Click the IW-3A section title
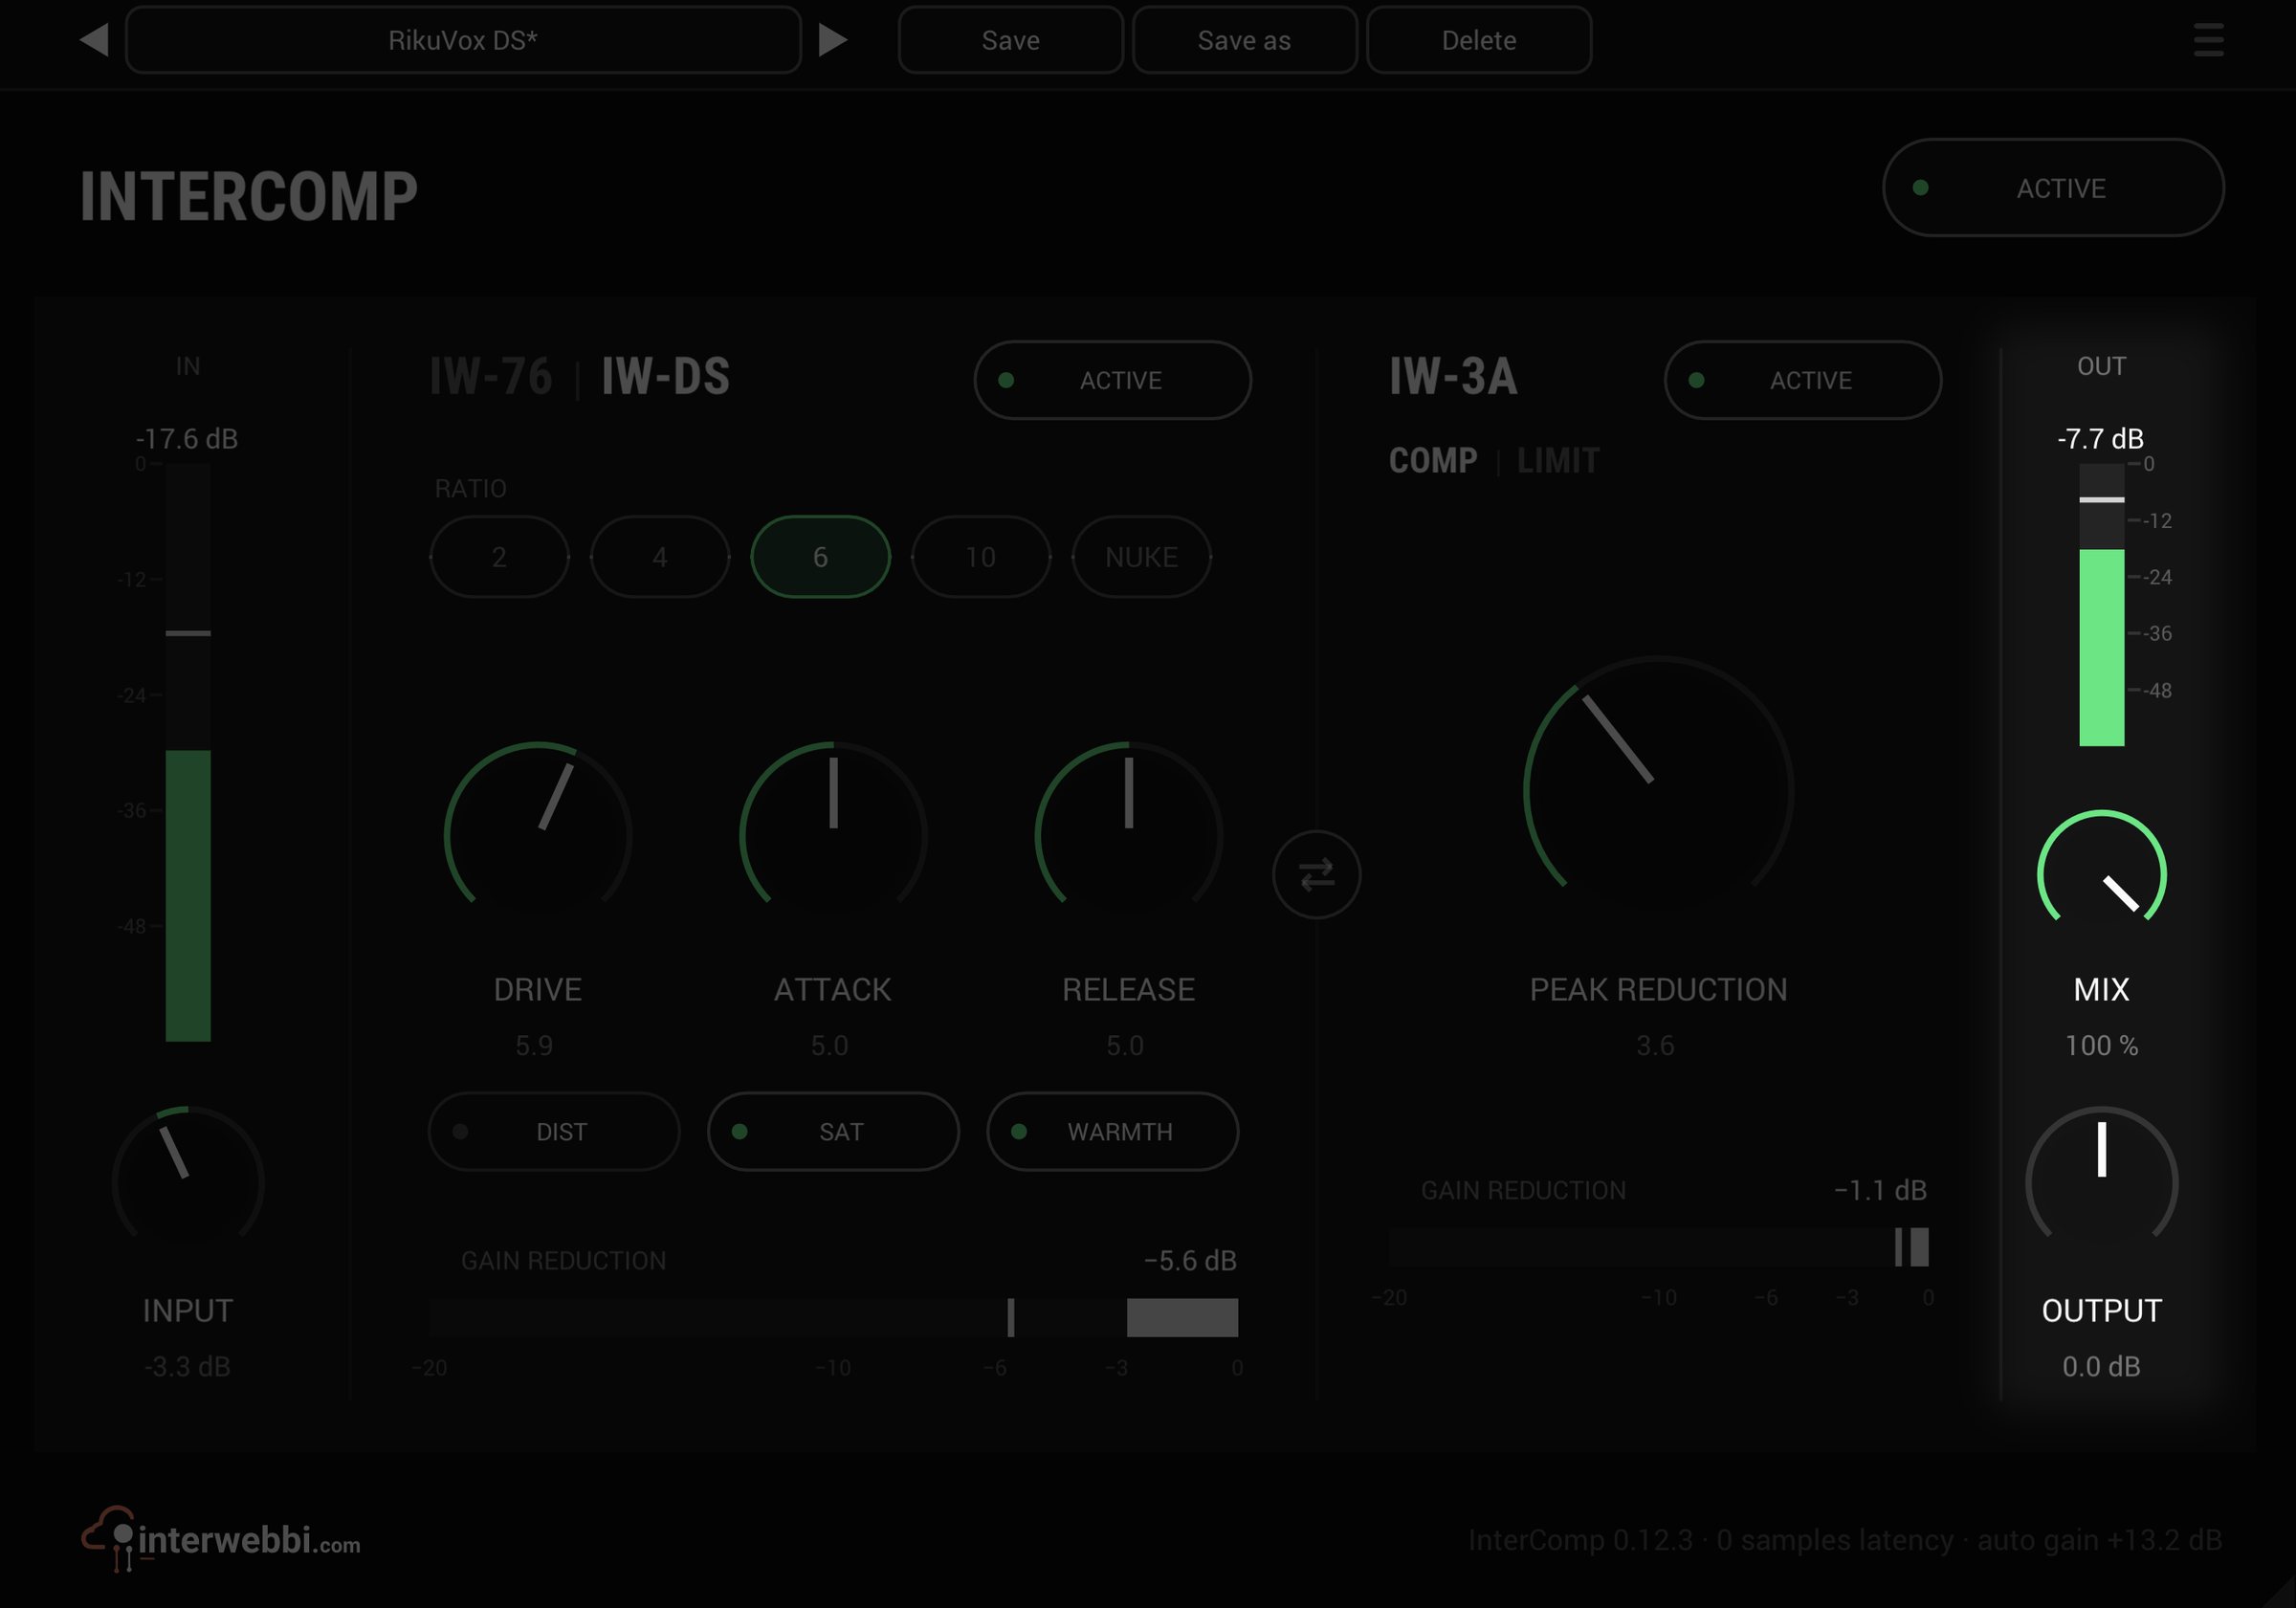Screen dimensions: 2296x1608 coord(1453,377)
